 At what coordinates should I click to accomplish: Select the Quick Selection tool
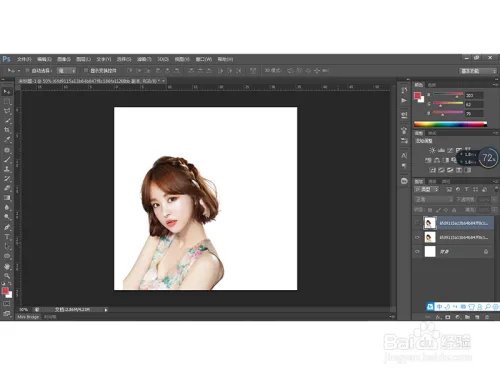pyautogui.click(x=7, y=121)
